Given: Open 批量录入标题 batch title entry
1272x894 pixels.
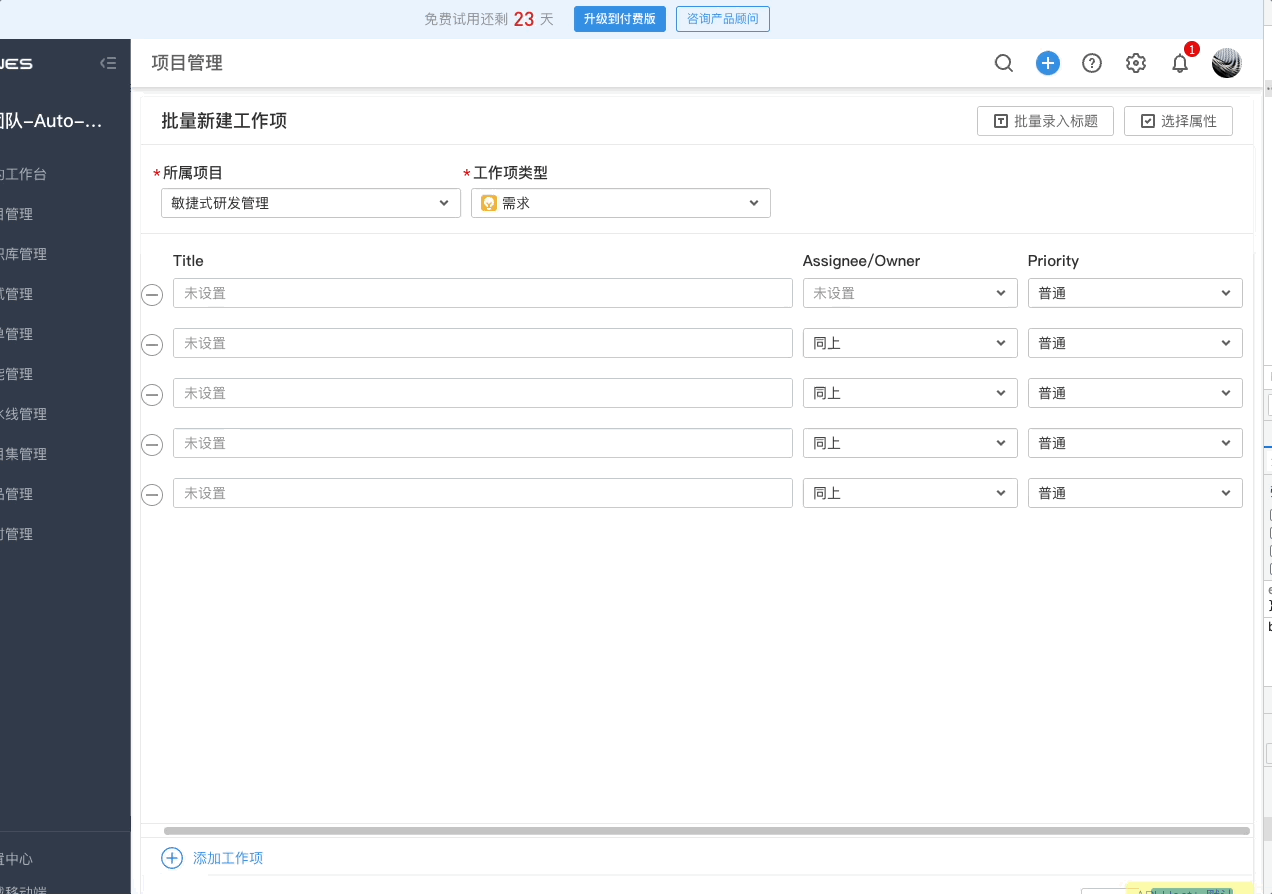Looking at the screenshot, I should click(x=1045, y=120).
